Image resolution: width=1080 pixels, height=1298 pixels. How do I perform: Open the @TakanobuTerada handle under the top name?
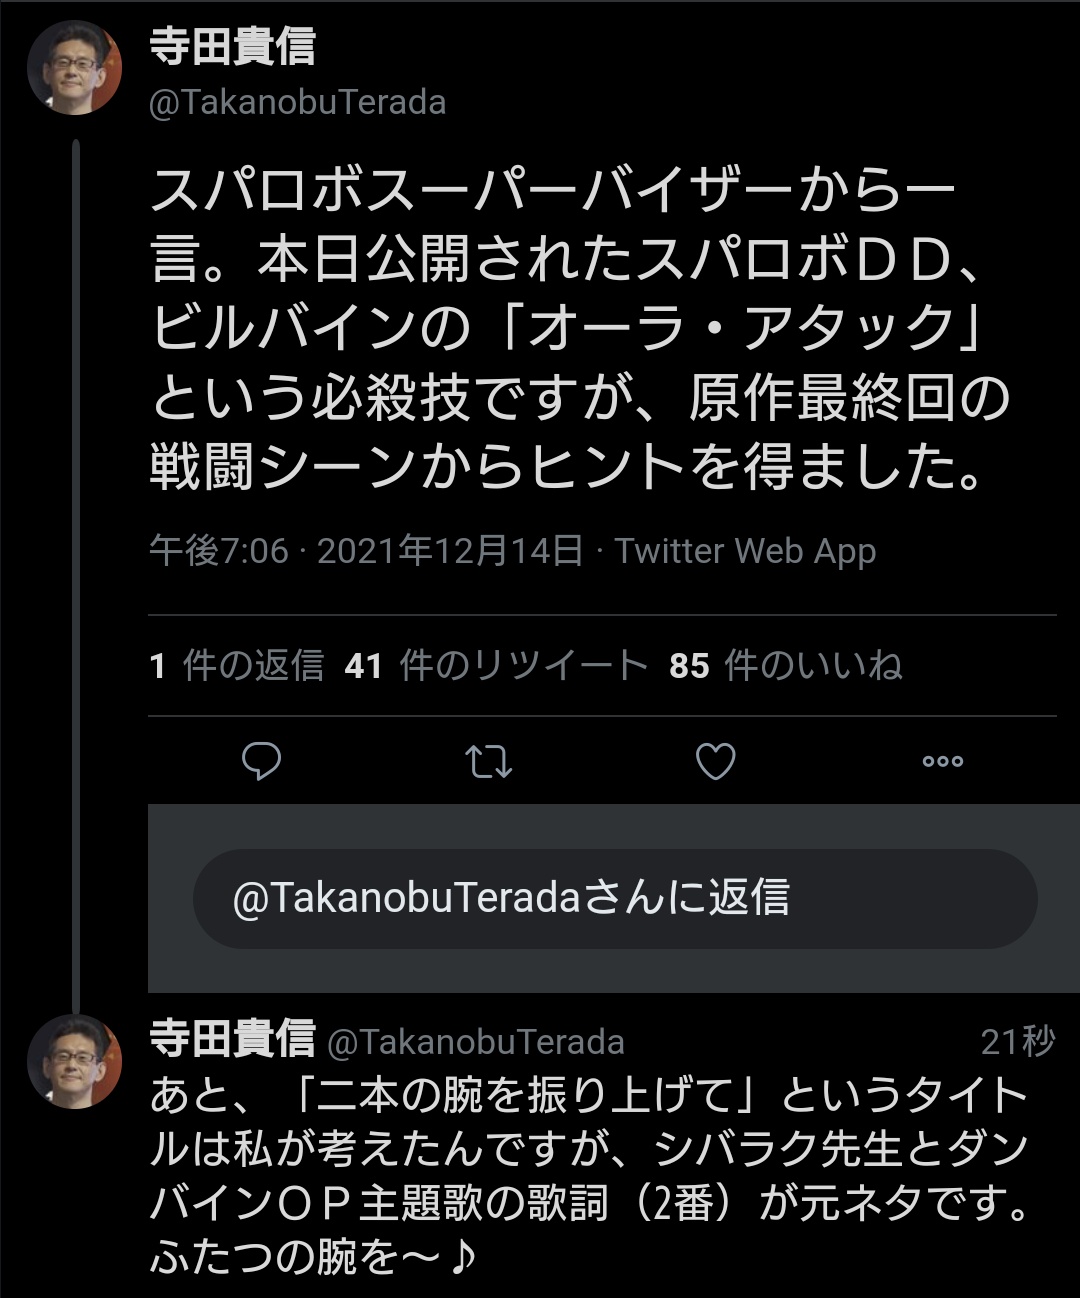[x=297, y=103]
